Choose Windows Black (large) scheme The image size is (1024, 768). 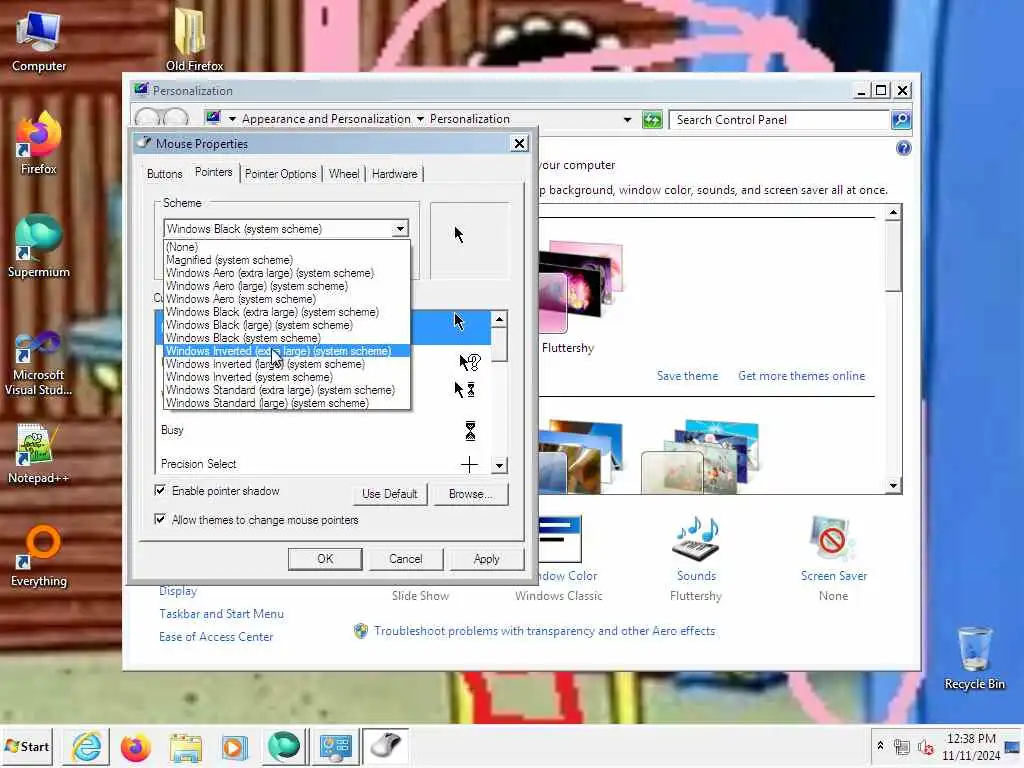tap(287, 325)
